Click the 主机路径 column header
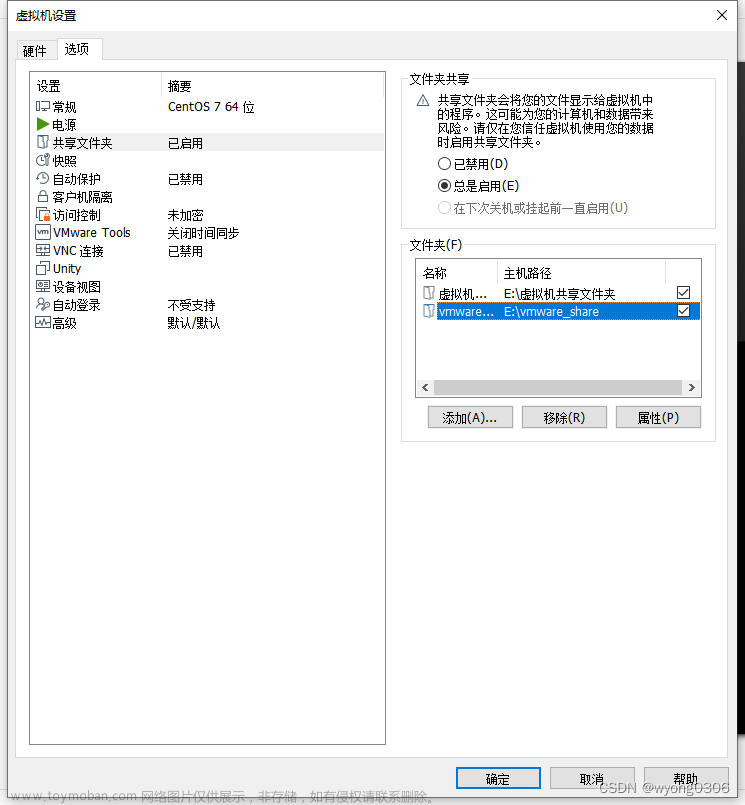745x805 pixels. coord(581,273)
